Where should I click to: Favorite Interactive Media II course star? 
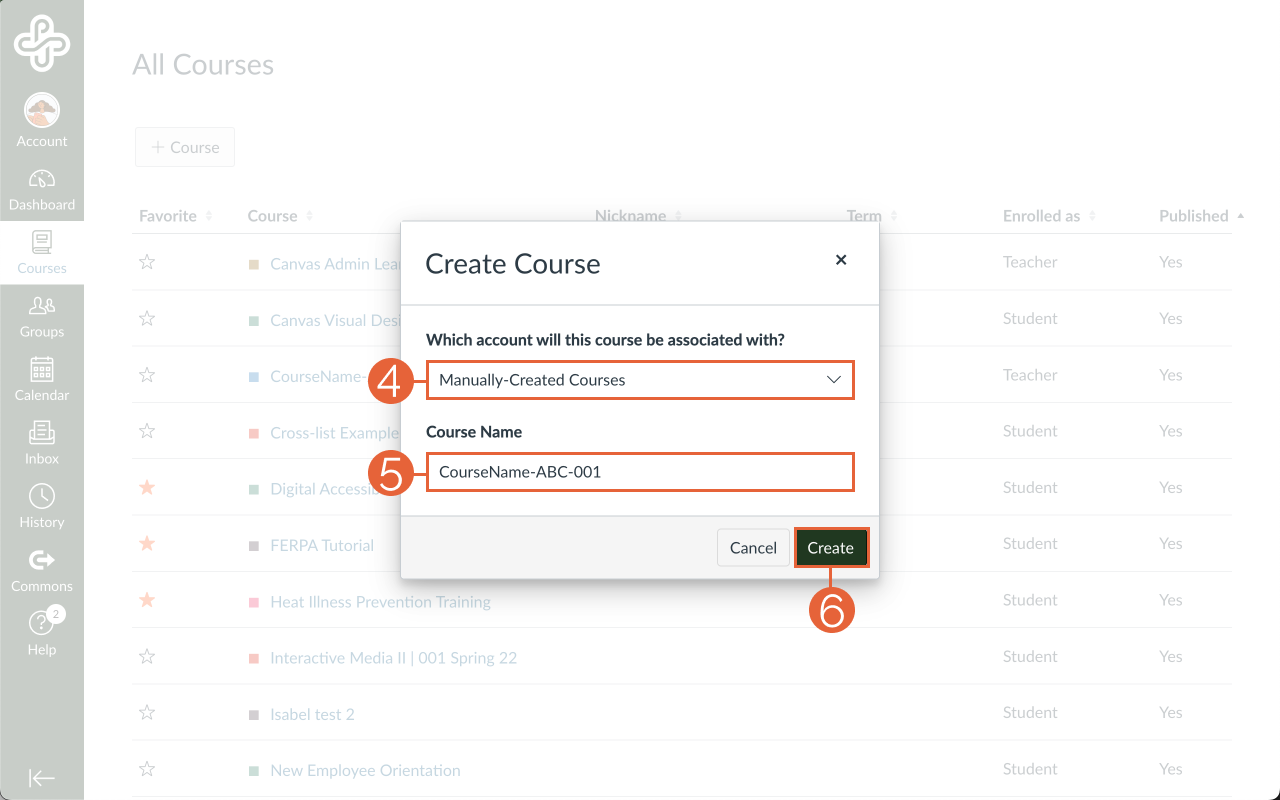click(147, 656)
